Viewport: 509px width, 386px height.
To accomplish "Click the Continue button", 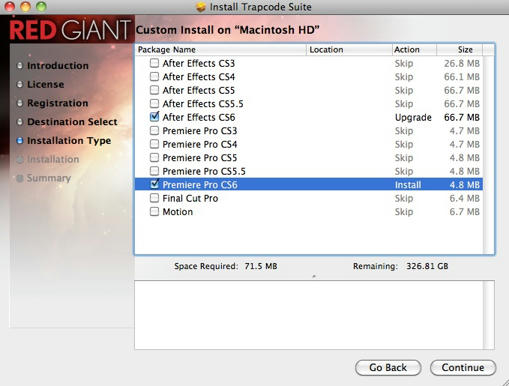I will tap(463, 367).
